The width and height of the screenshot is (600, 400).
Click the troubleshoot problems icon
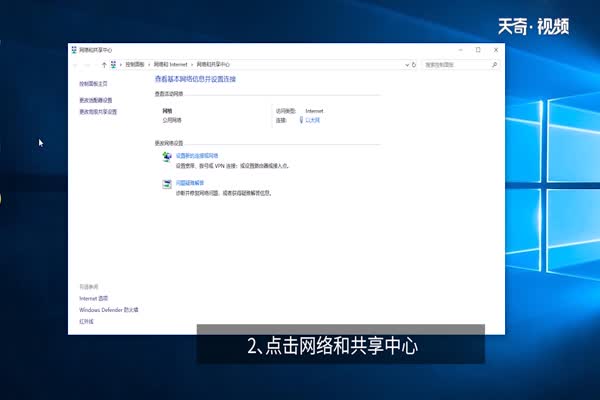pos(167,184)
